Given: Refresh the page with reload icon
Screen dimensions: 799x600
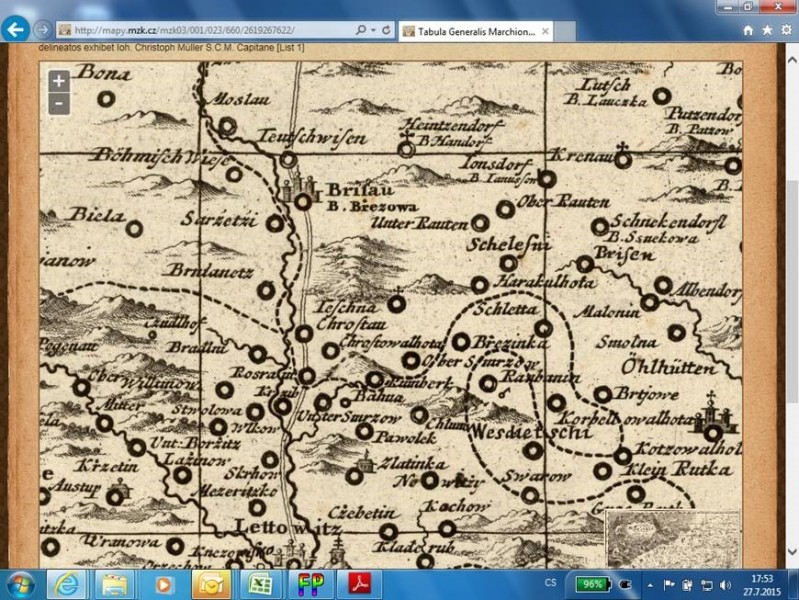Looking at the screenshot, I should pos(386,30).
